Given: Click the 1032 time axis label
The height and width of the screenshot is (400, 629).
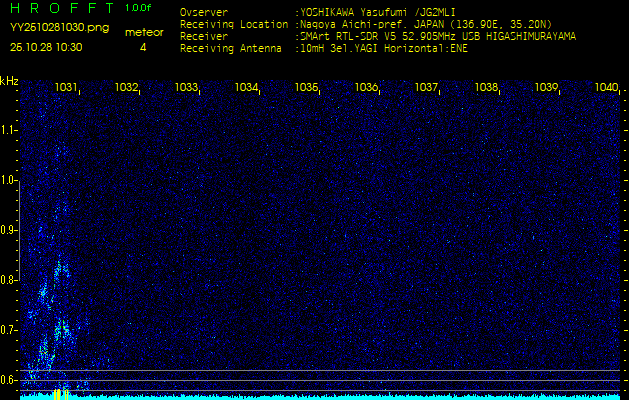Looking at the screenshot, I should point(126,87).
